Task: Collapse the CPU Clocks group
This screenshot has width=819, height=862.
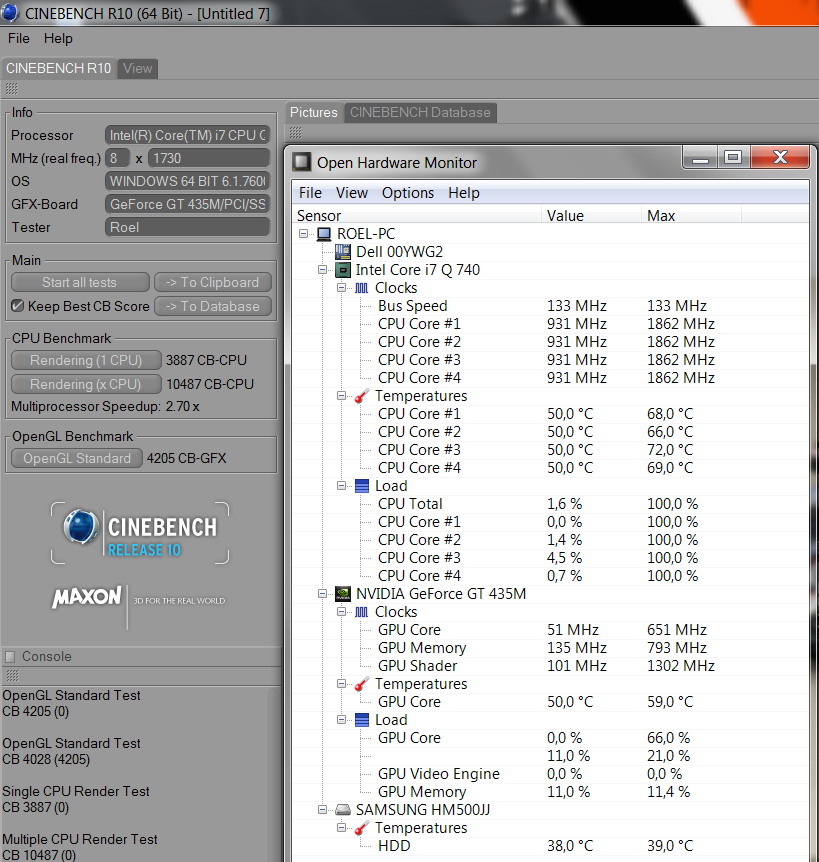Action: click(341, 288)
